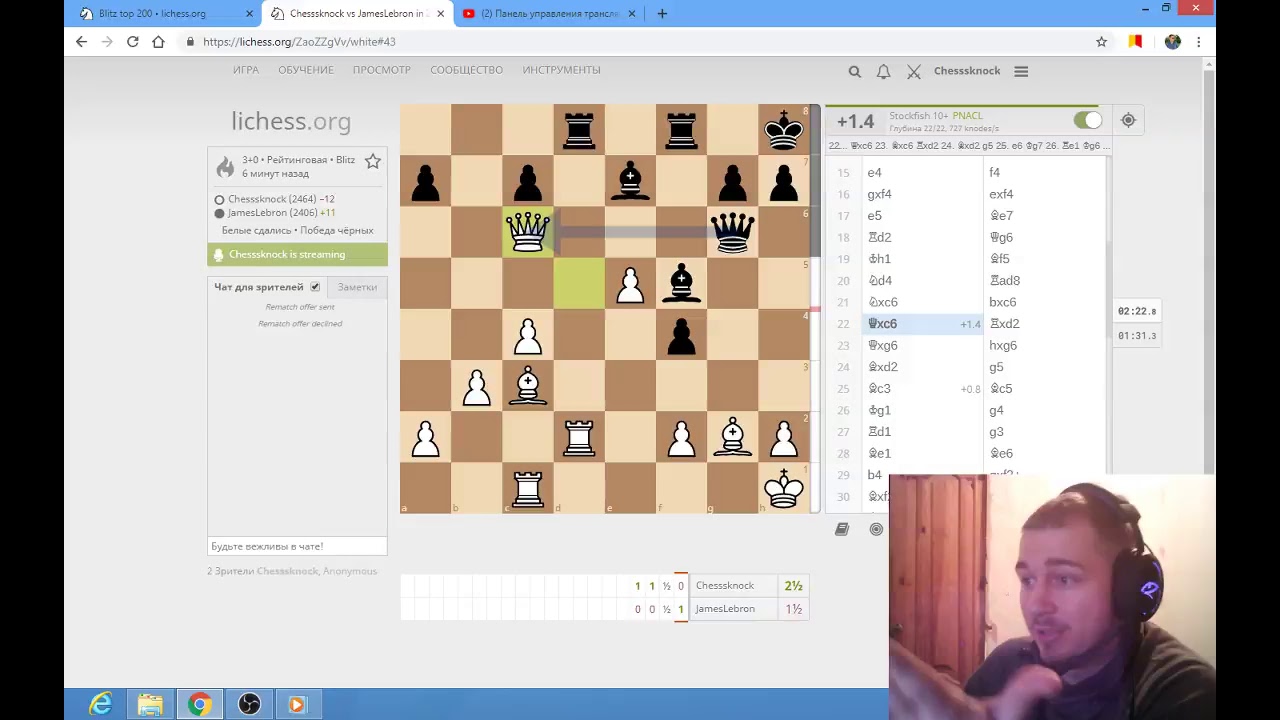Open a new browser tab
Screen dimensions: 1280x720
tap(662, 14)
